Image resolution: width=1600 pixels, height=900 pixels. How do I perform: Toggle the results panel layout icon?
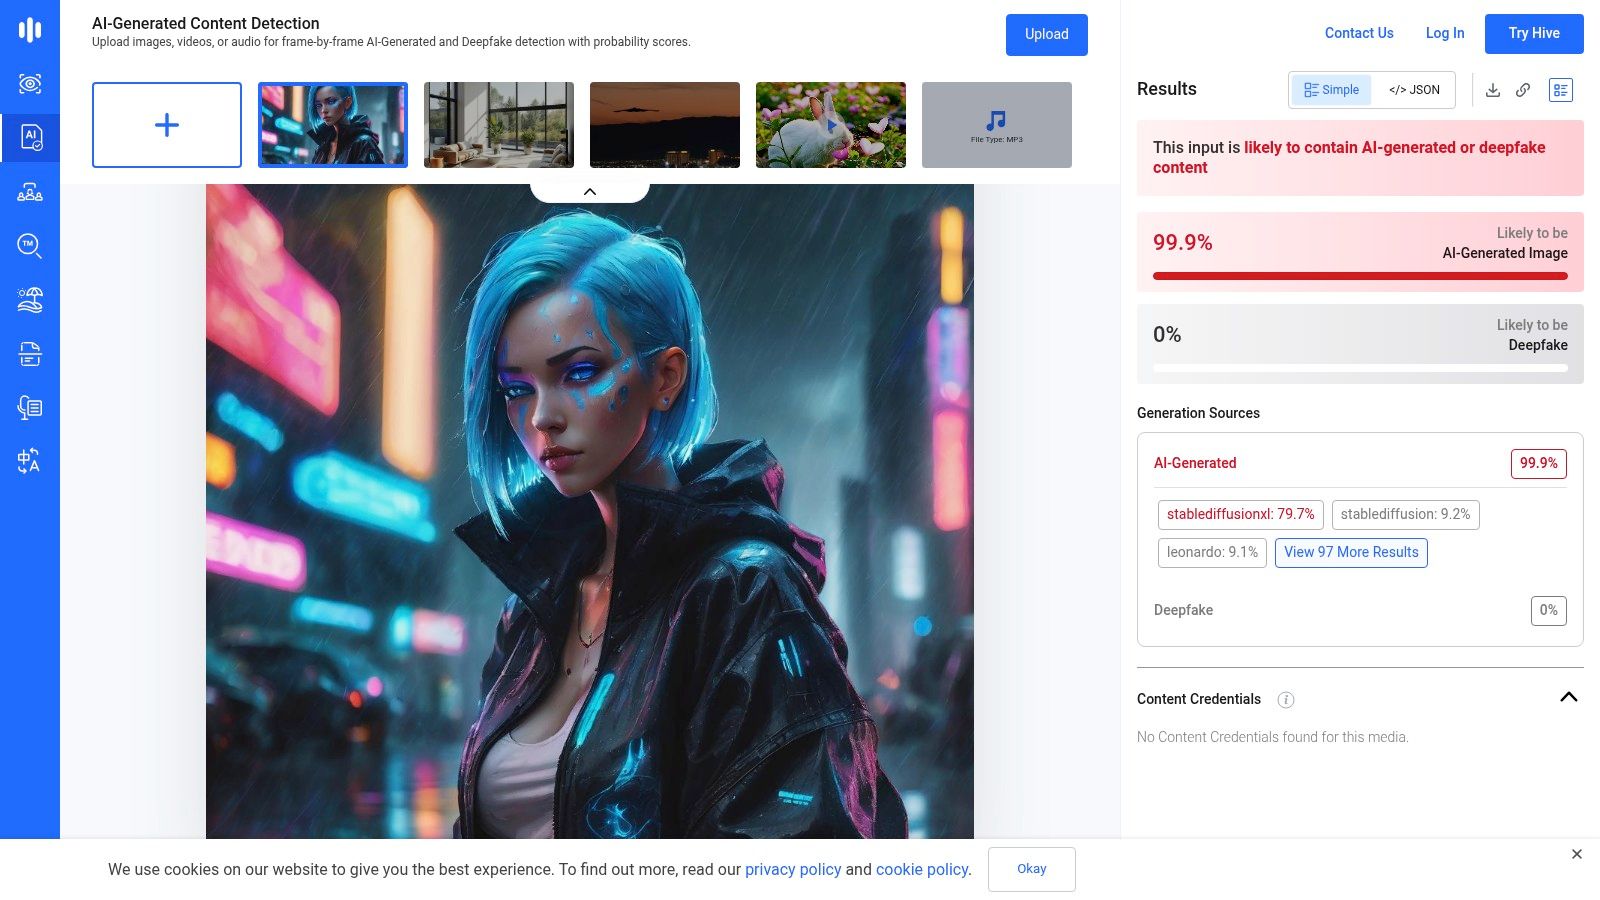coord(1561,90)
